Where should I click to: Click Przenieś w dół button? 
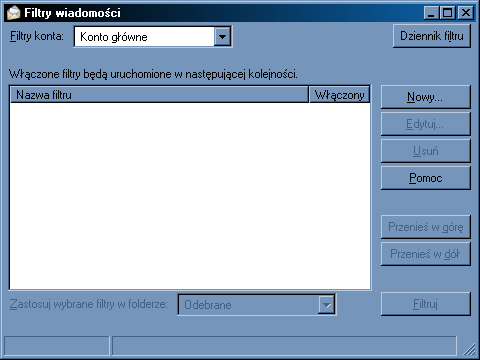pos(425,254)
